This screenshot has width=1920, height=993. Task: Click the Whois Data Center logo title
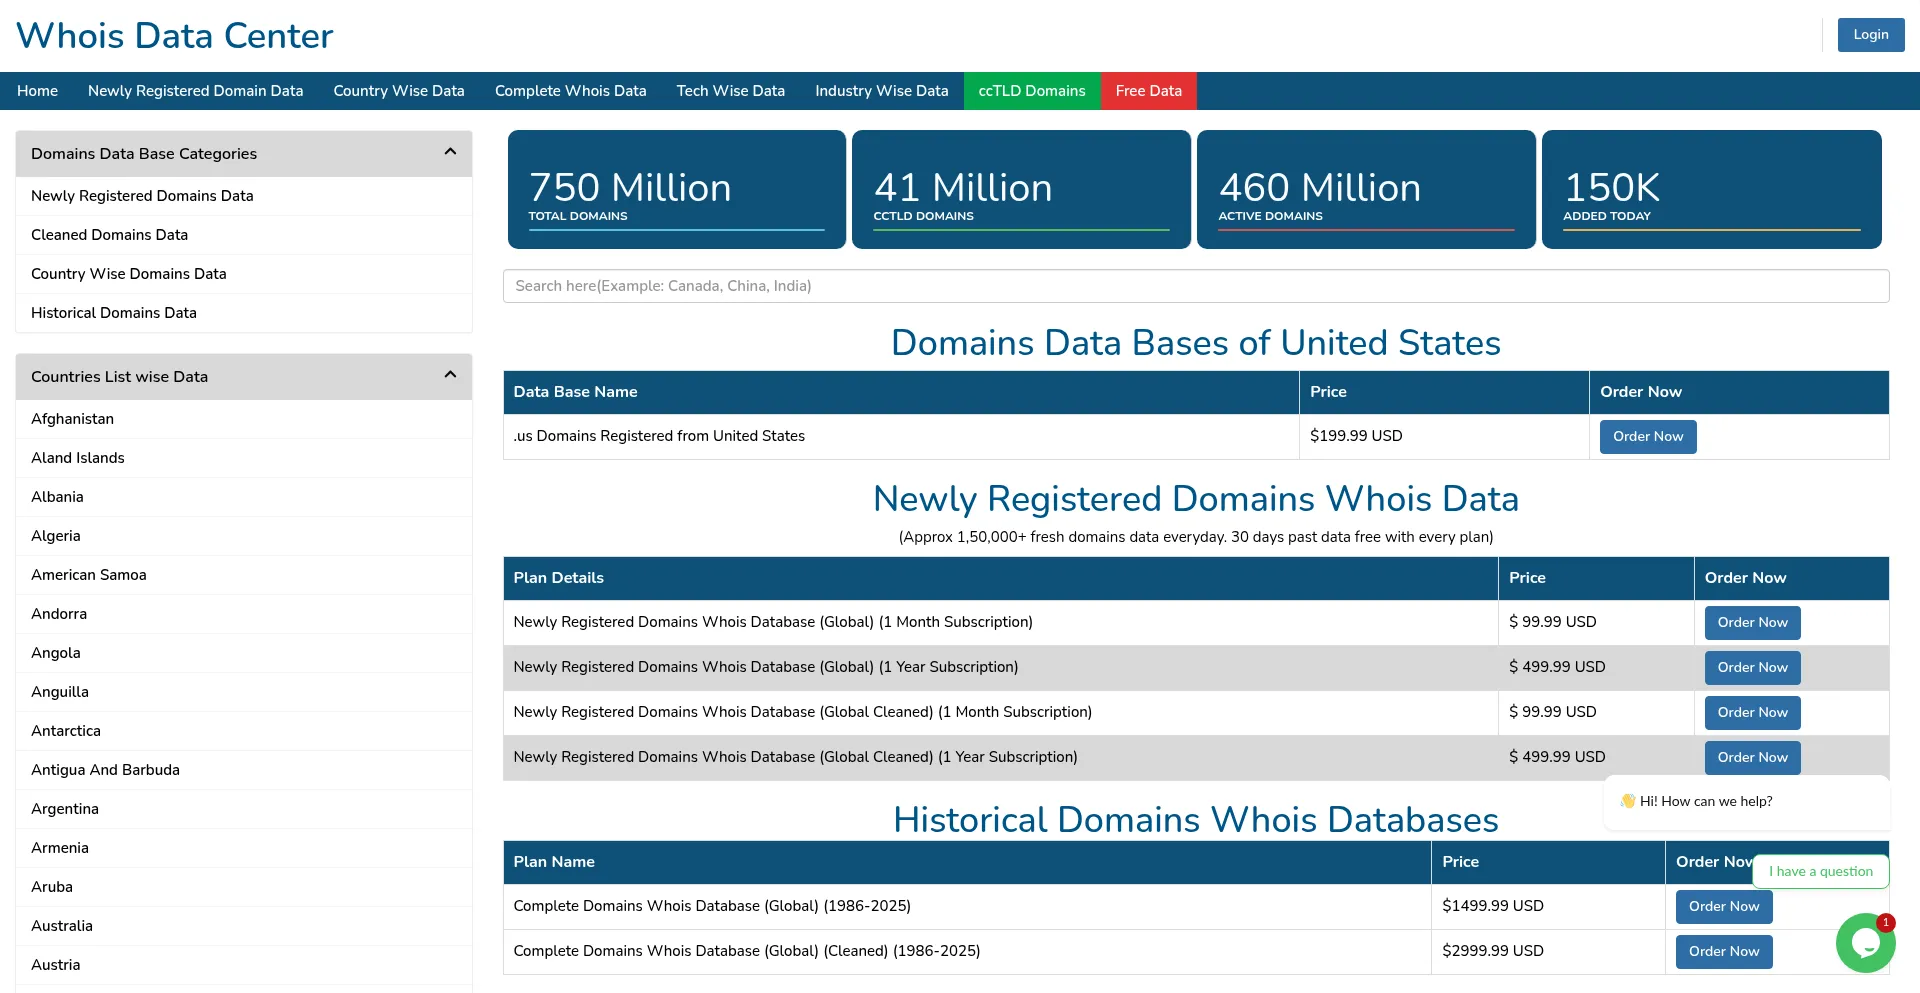click(175, 36)
